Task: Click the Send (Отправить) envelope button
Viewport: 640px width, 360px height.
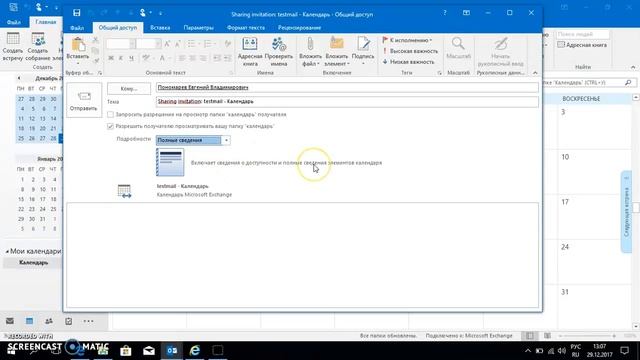Action: point(84,100)
